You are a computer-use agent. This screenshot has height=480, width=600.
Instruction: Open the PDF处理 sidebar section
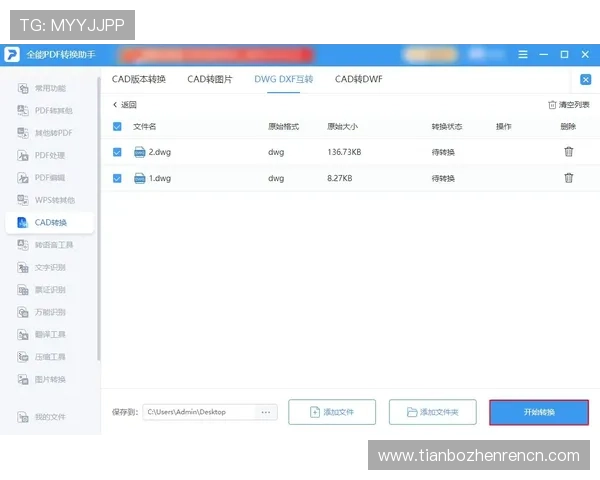(41, 155)
